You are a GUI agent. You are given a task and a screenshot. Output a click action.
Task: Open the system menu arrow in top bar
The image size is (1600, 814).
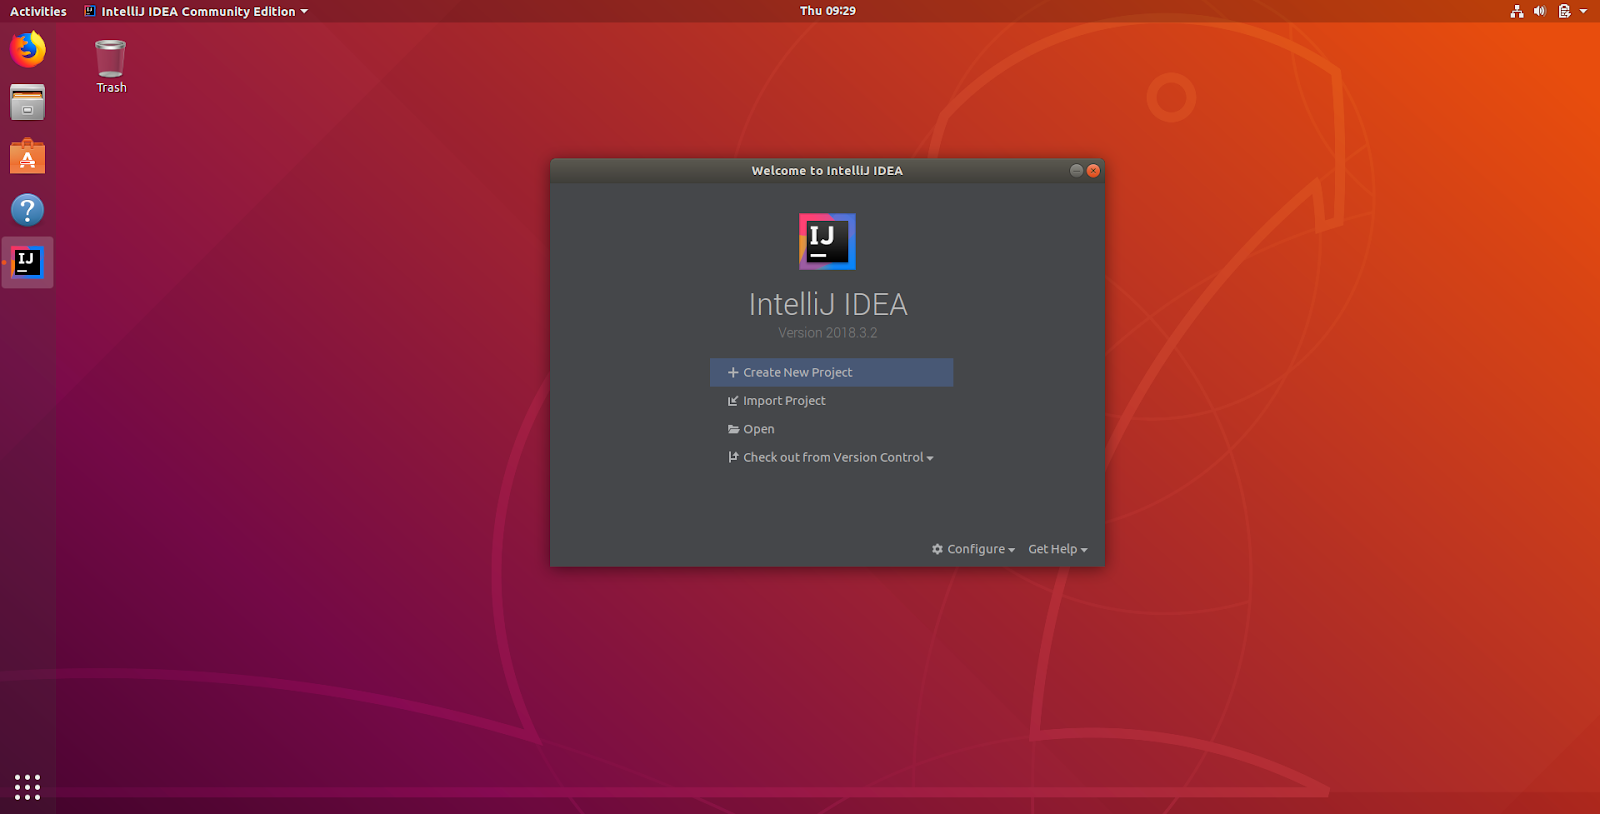[x=1583, y=11]
